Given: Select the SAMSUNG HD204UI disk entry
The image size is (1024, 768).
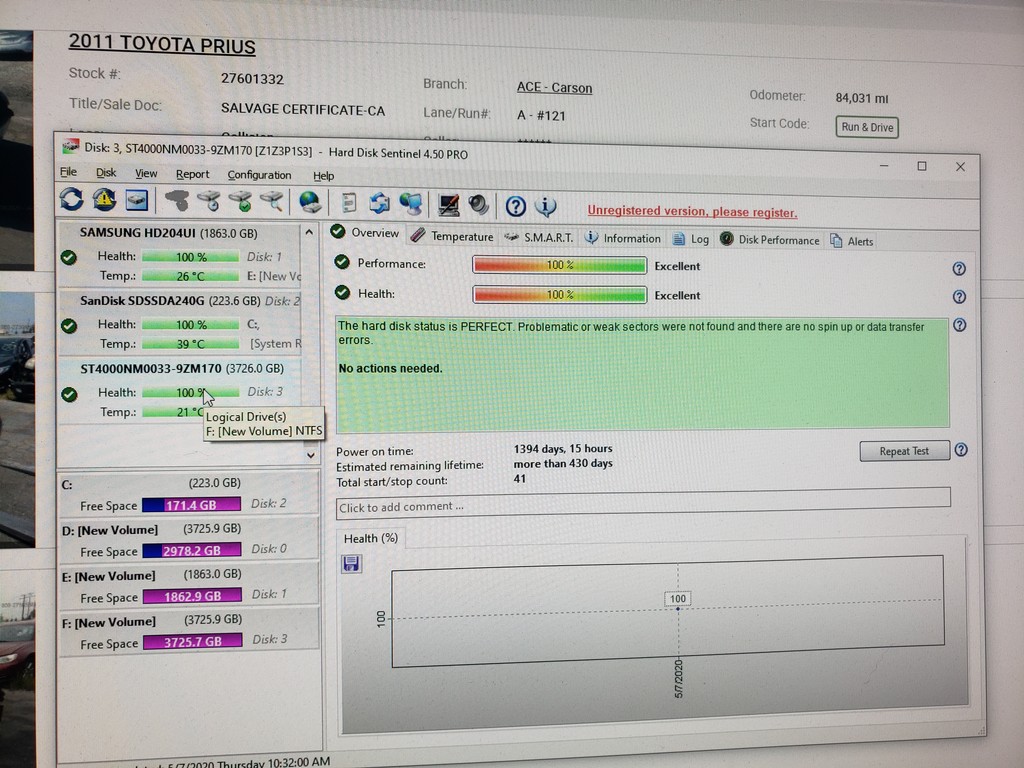Looking at the screenshot, I should (x=180, y=254).
